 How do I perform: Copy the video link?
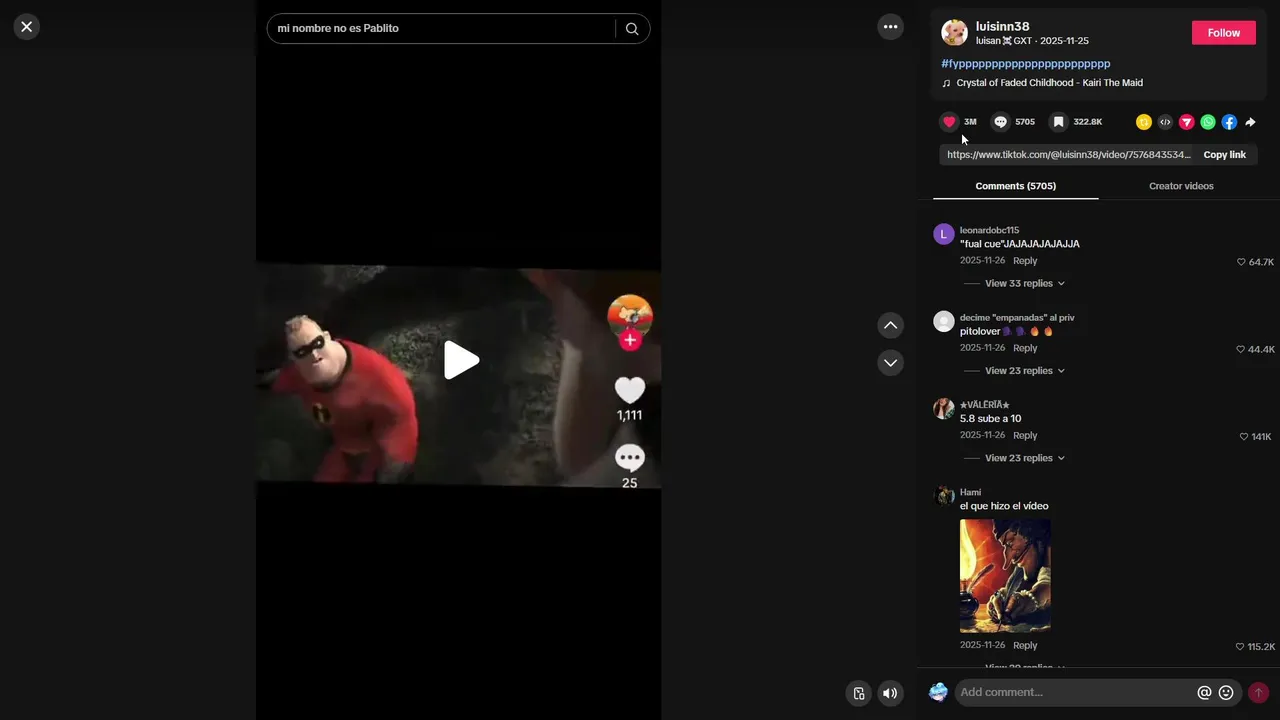tap(1224, 155)
